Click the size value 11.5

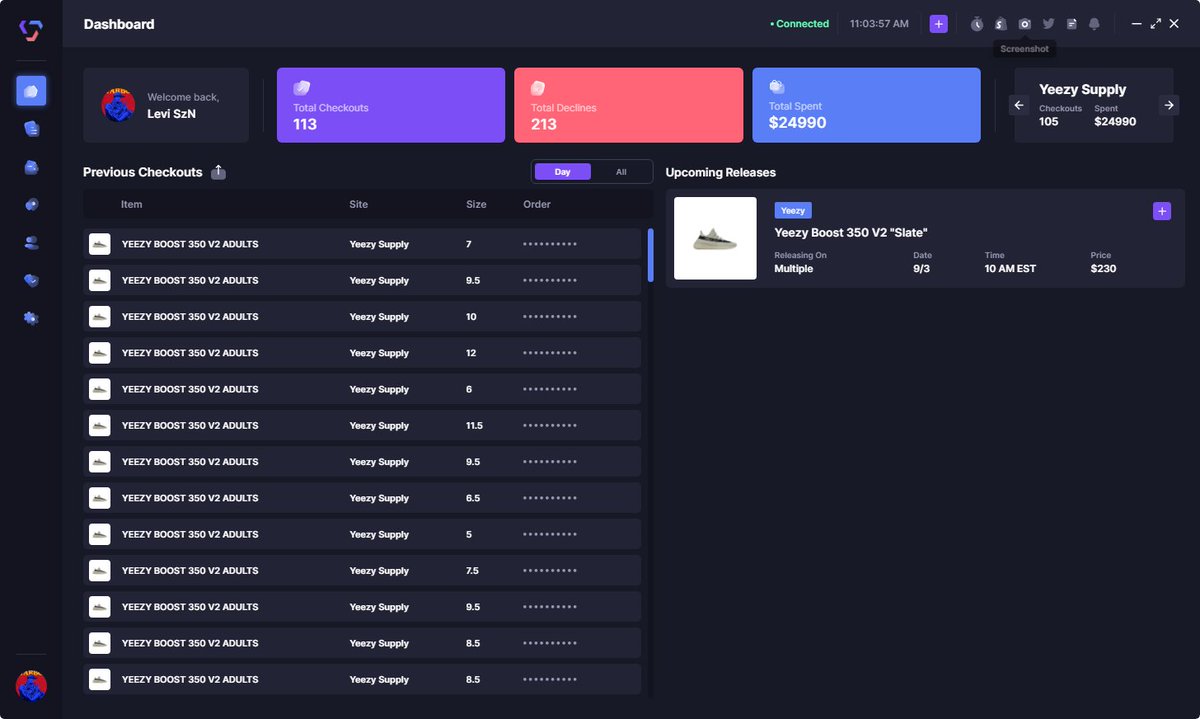(474, 426)
